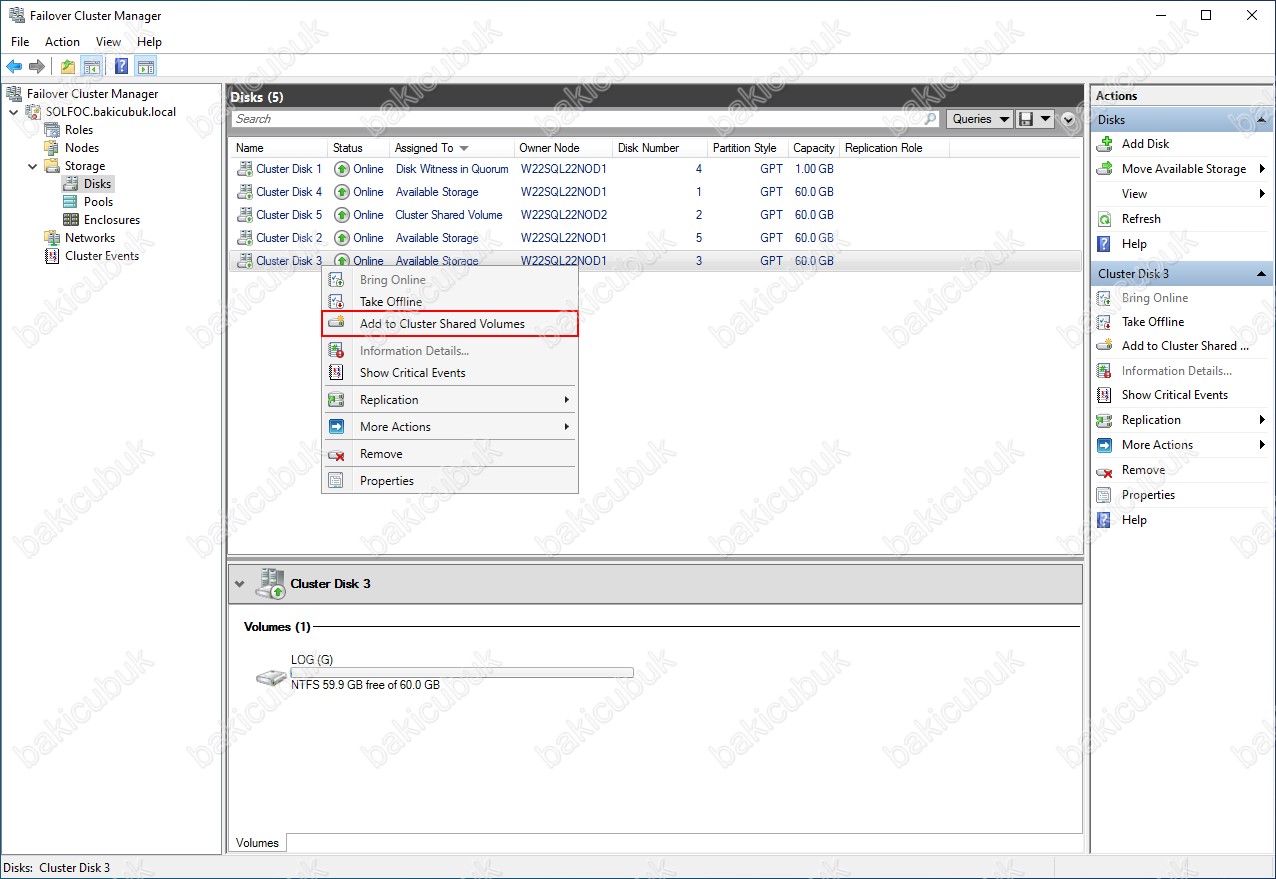Choose Add to Cluster Shared Volumes
1276x879 pixels.
450,324
